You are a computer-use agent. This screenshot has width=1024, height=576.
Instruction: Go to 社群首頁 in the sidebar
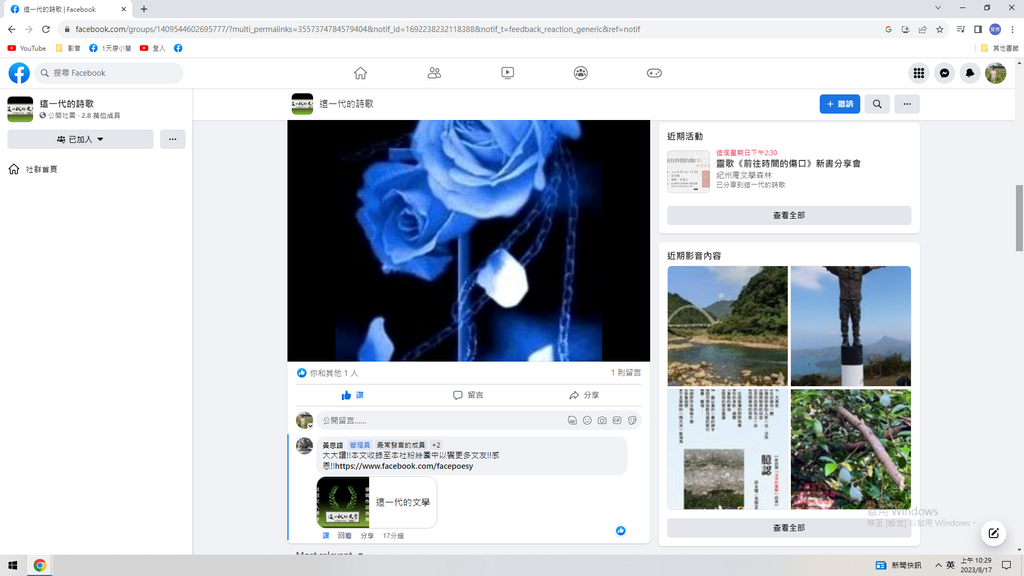point(41,169)
